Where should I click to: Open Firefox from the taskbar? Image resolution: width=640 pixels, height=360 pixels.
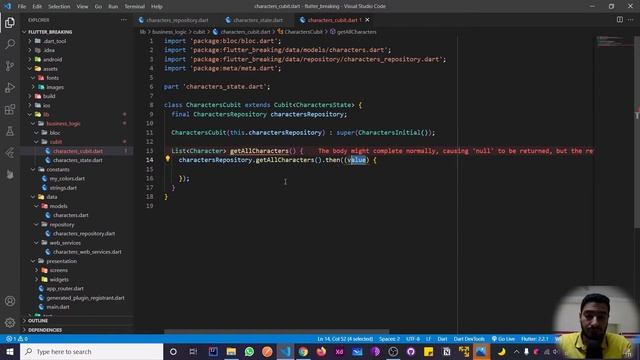point(321,351)
